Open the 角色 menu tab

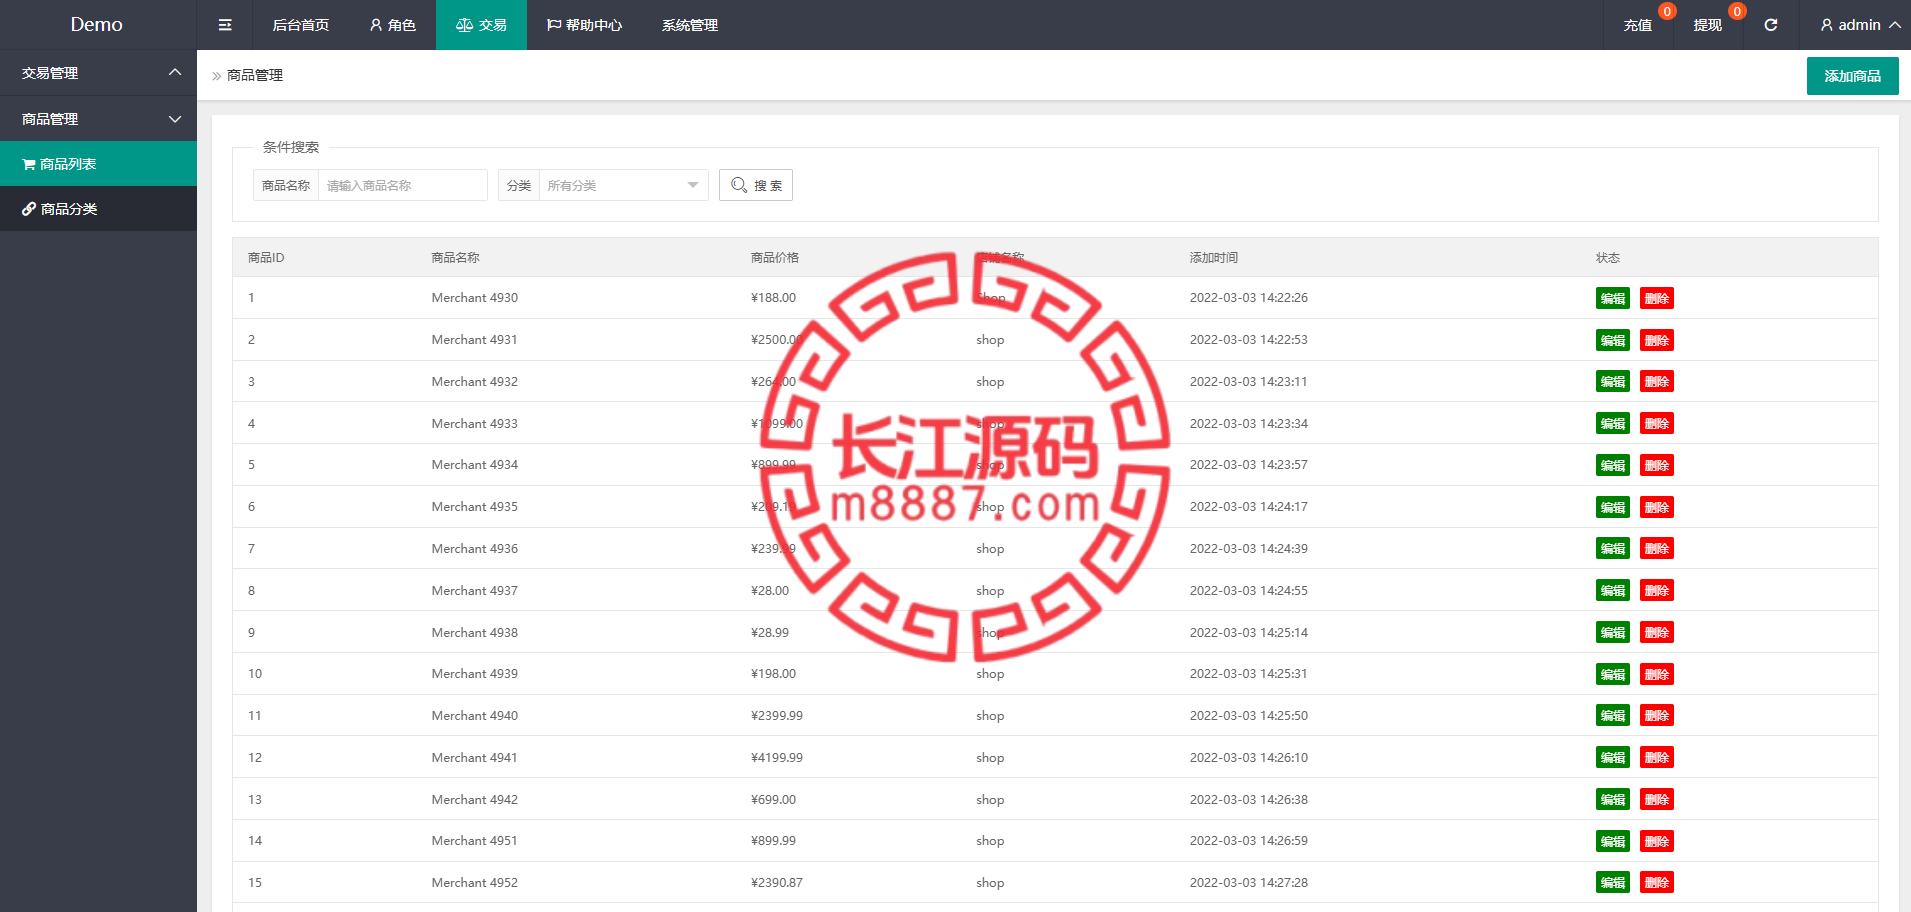392,25
